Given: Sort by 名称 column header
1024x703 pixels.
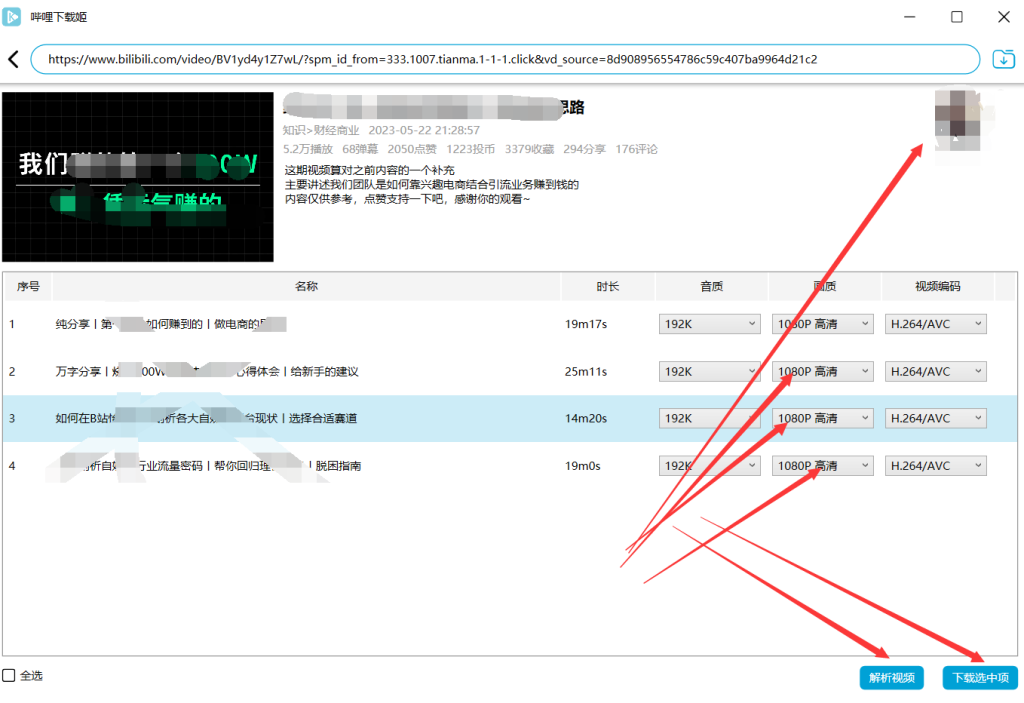Looking at the screenshot, I should [x=306, y=287].
